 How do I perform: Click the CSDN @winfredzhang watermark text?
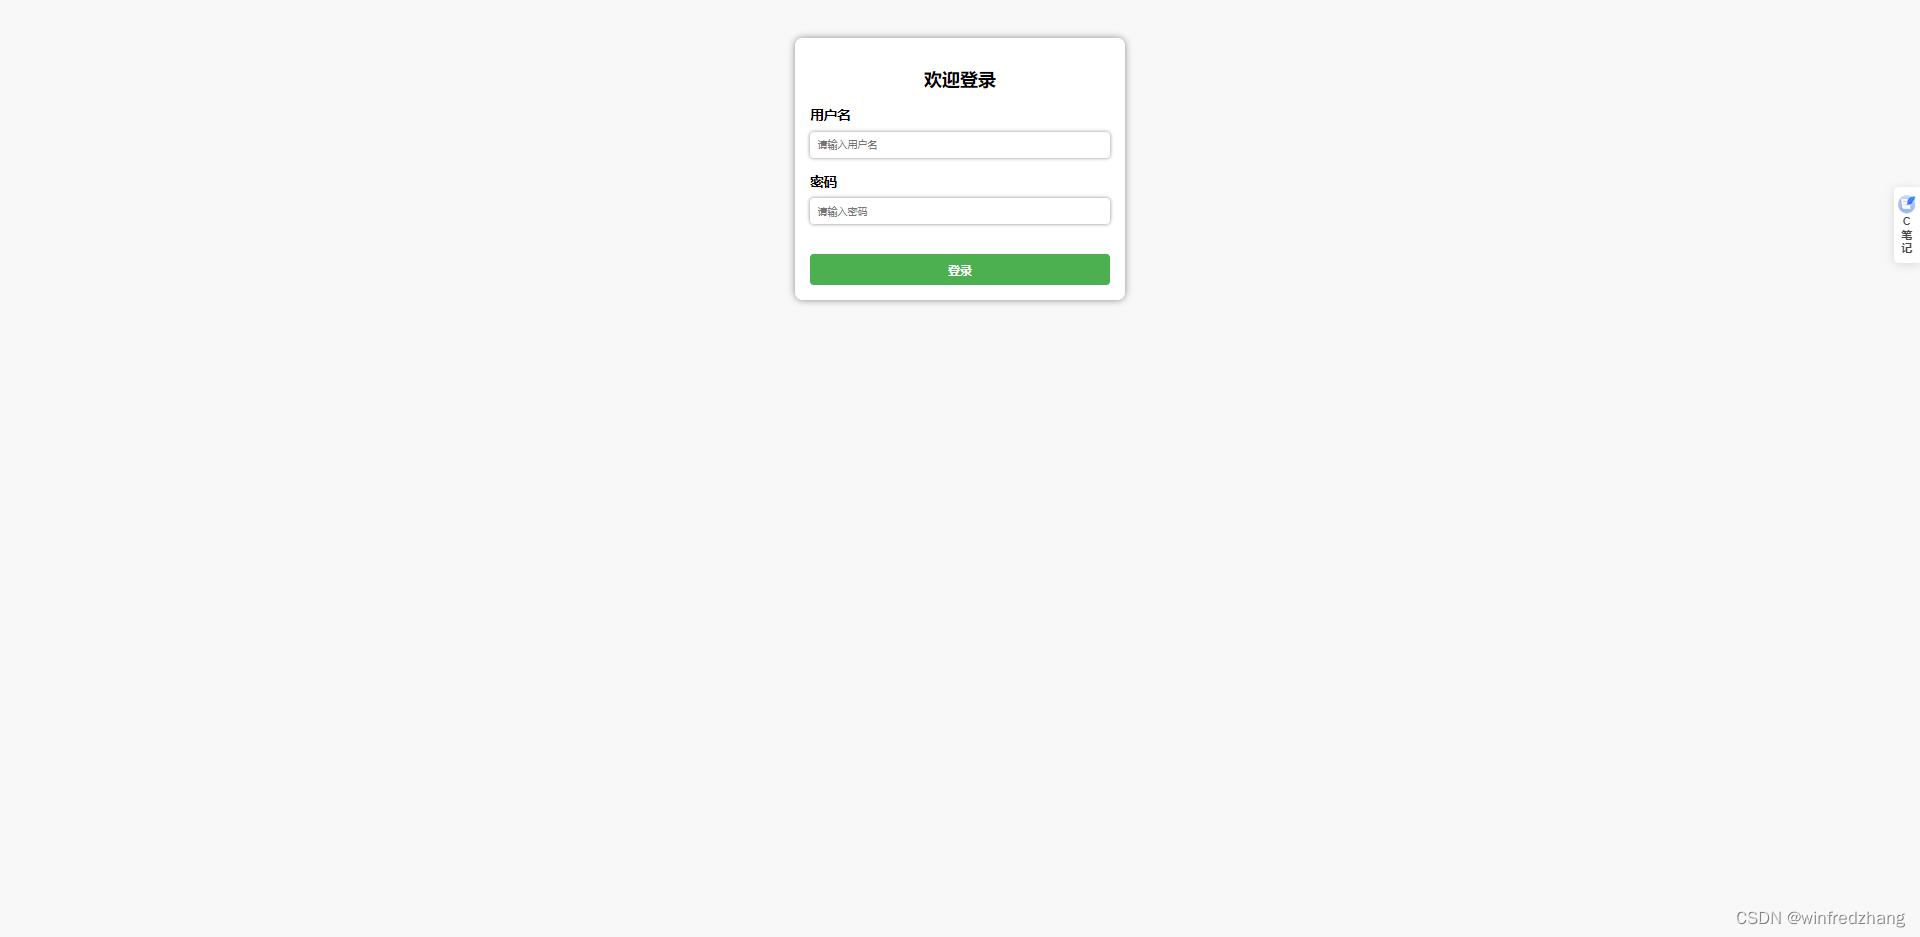click(1820, 918)
